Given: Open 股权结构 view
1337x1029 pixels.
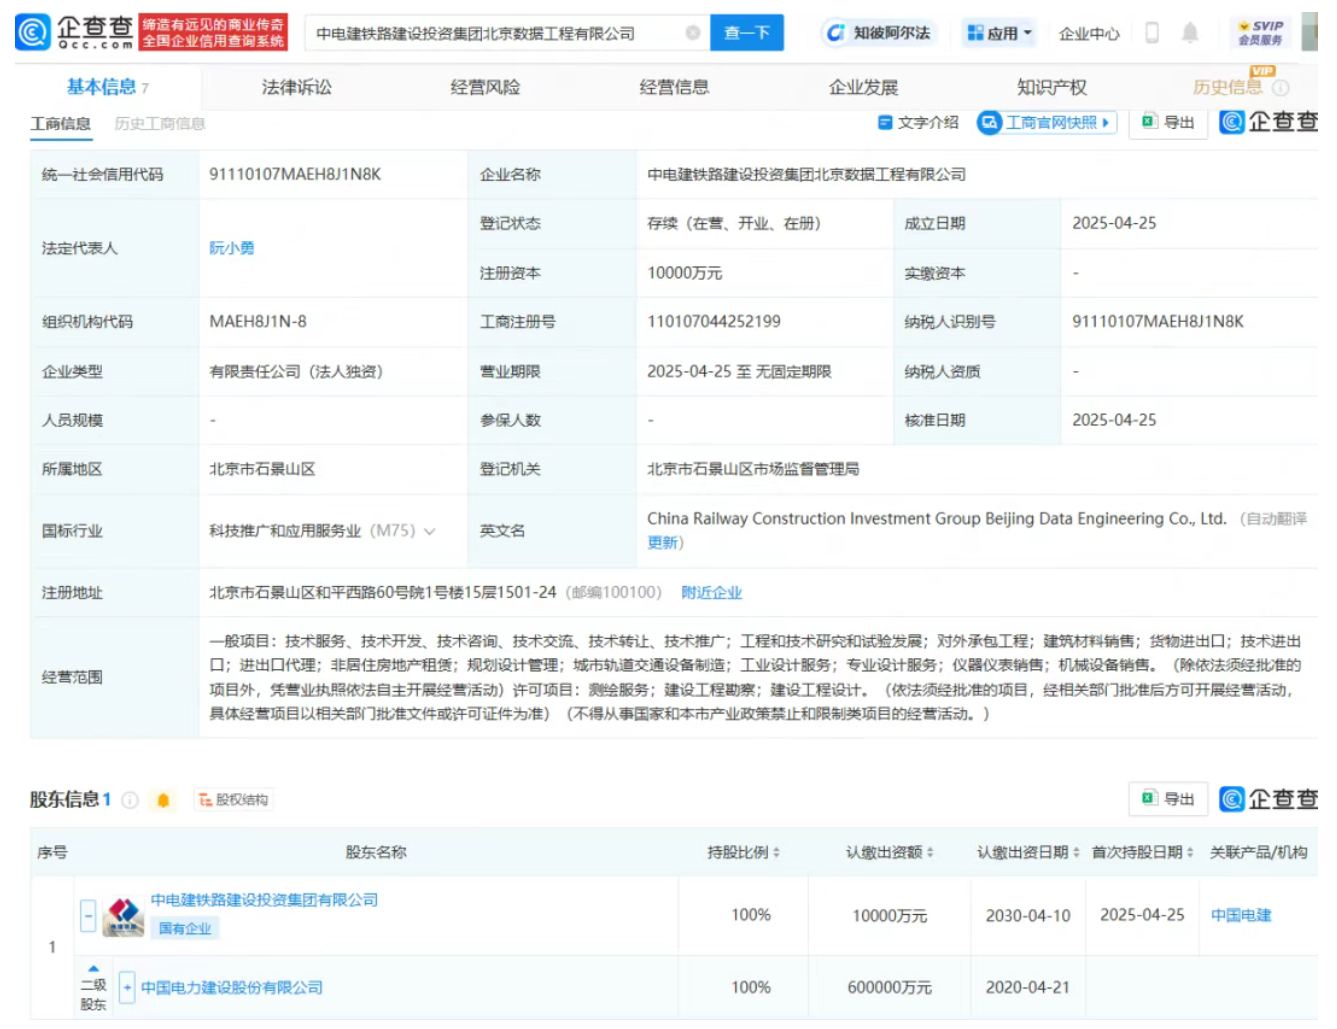Looking at the screenshot, I should click(x=234, y=800).
